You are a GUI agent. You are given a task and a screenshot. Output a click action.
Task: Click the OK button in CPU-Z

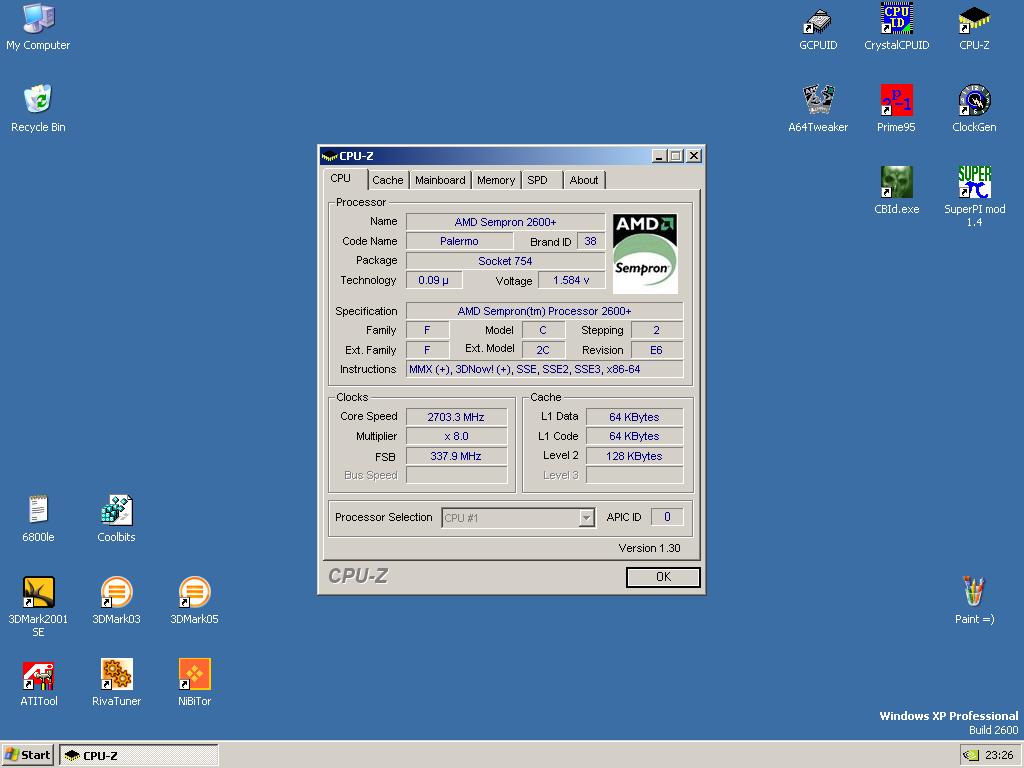point(663,577)
